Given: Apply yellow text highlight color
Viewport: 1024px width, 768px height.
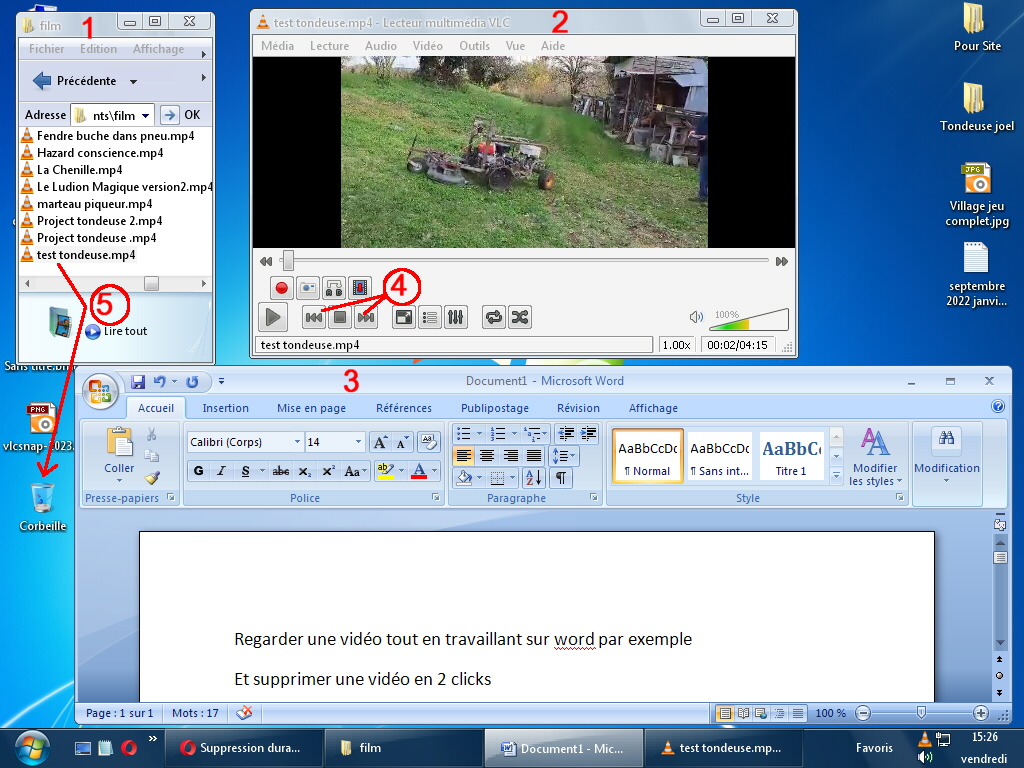Looking at the screenshot, I should [x=385, y=471].
